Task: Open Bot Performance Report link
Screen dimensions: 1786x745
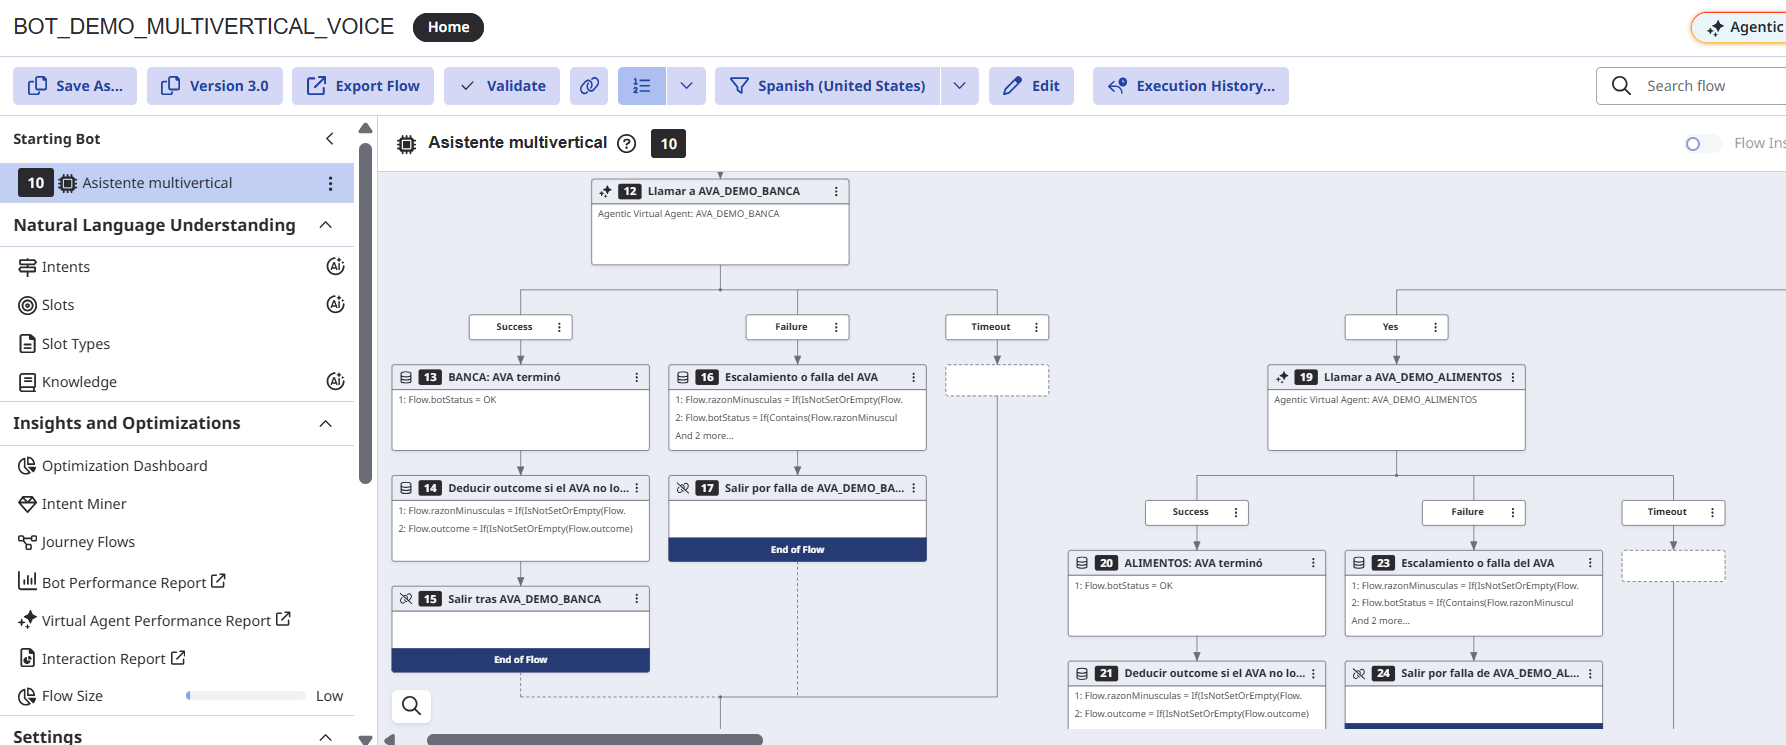Action: point(122,582)
